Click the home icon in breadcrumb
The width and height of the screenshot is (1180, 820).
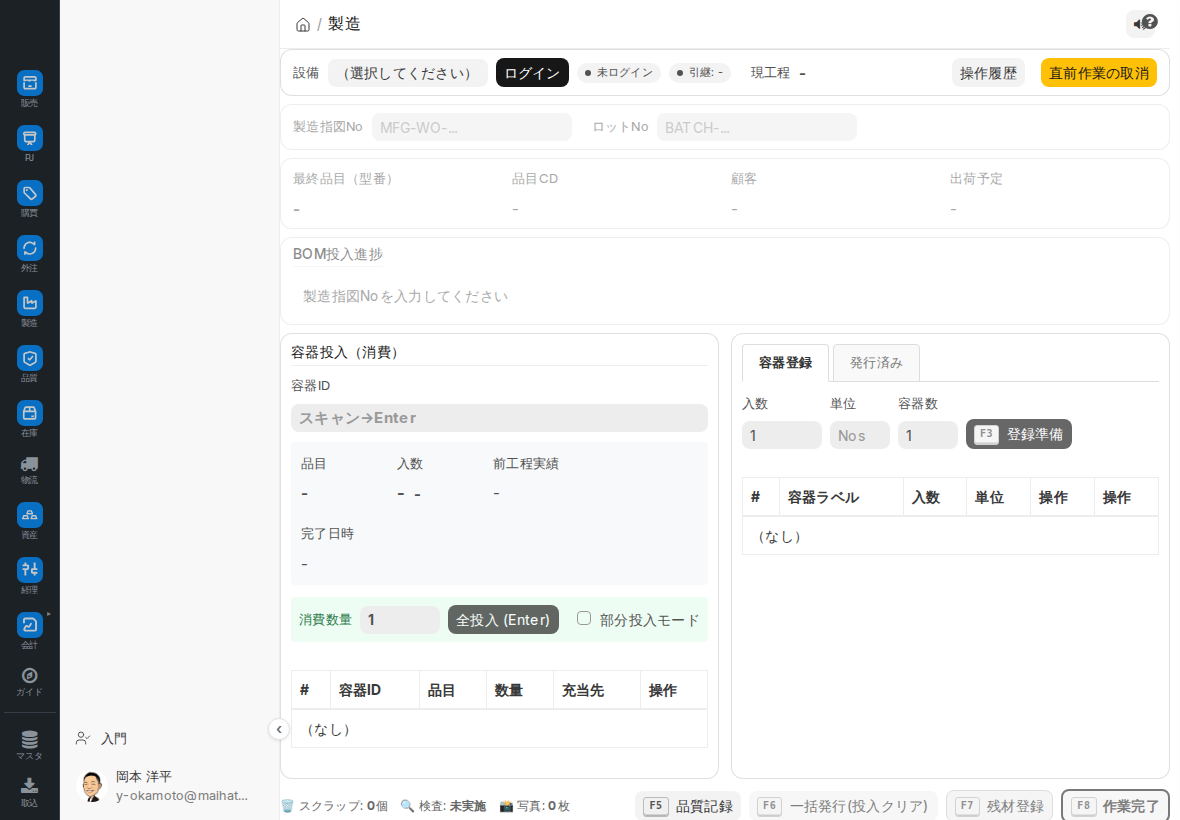303,25
